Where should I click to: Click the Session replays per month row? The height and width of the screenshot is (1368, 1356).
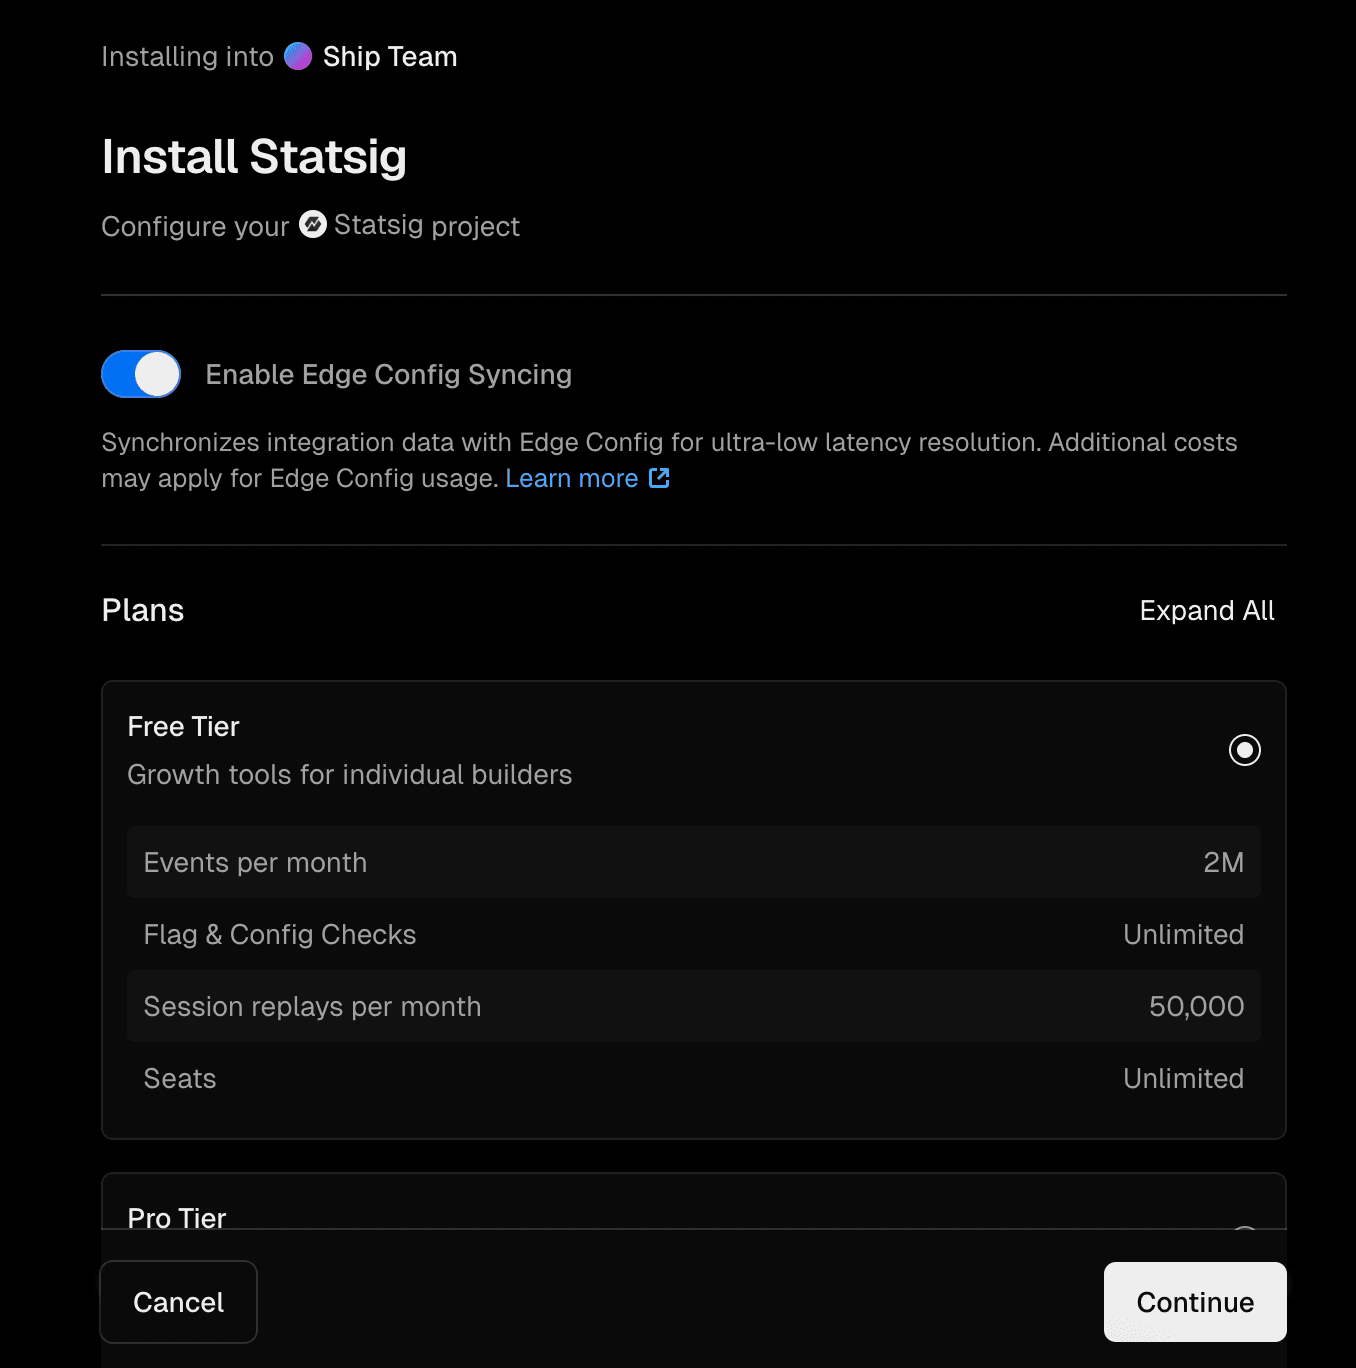point(693,1006)
